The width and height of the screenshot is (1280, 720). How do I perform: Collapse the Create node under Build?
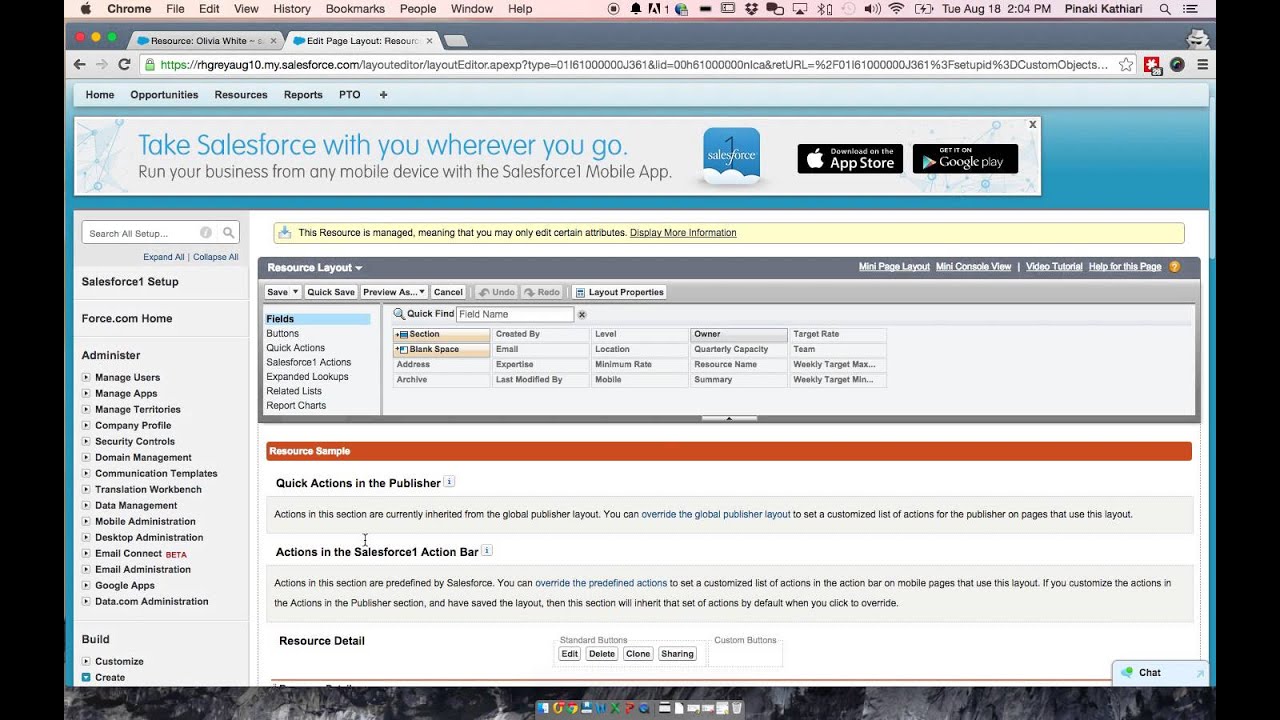[x=86, y=677]
